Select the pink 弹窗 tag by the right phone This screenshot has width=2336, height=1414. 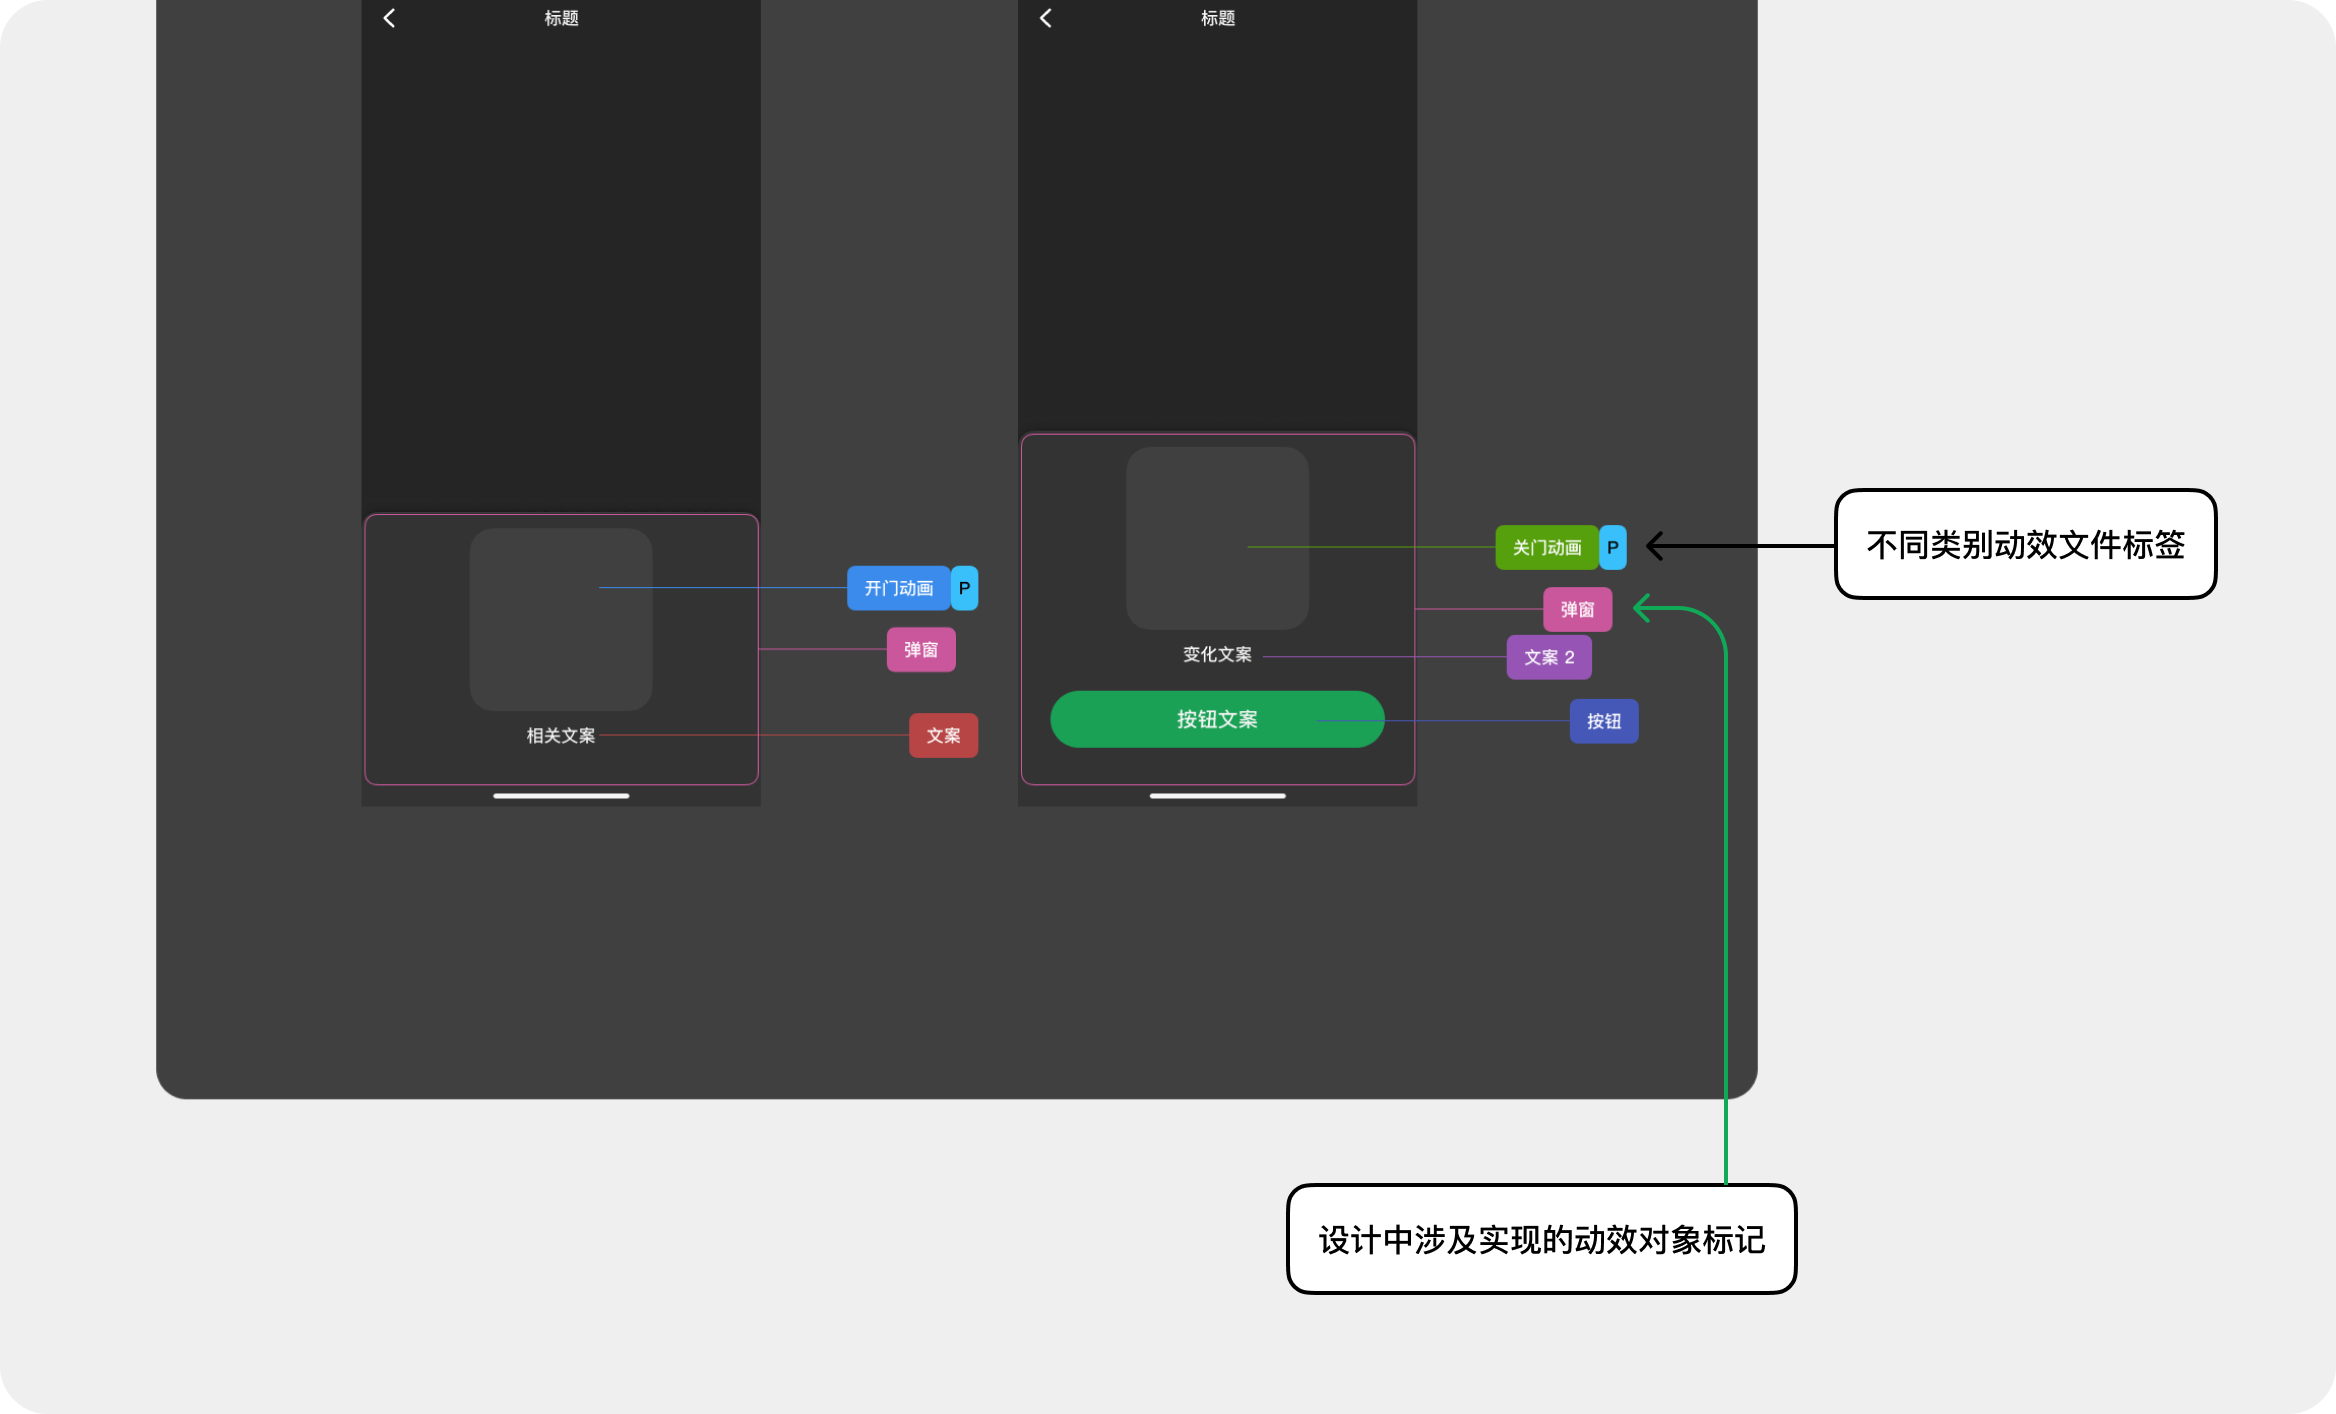pos(1577,609)
